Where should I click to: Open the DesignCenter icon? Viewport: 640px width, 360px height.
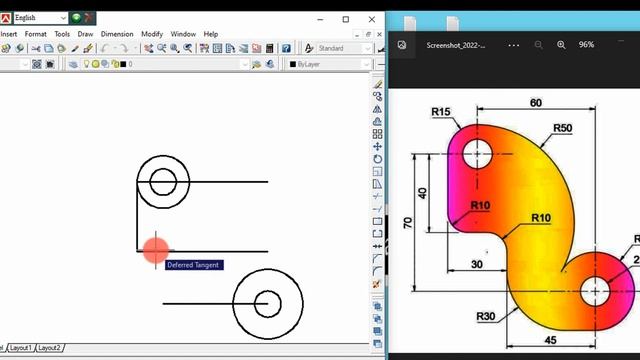click(x=217, y=49)
